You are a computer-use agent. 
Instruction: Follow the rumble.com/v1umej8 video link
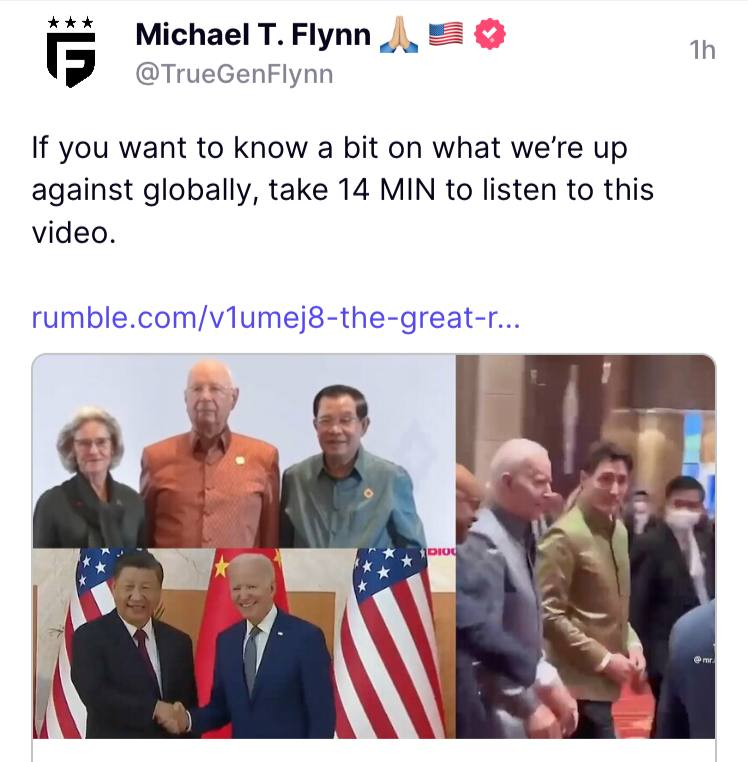point(276,317)
